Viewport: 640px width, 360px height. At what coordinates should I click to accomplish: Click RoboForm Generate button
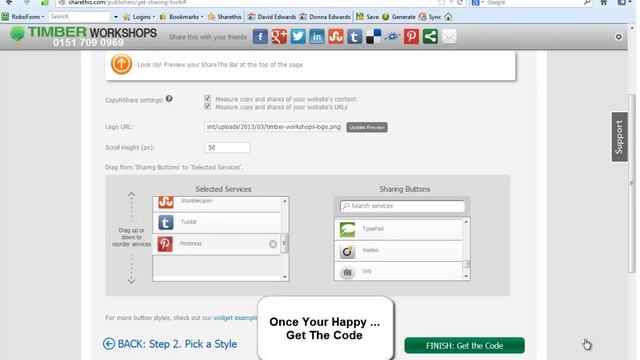(x=399, y=17)
